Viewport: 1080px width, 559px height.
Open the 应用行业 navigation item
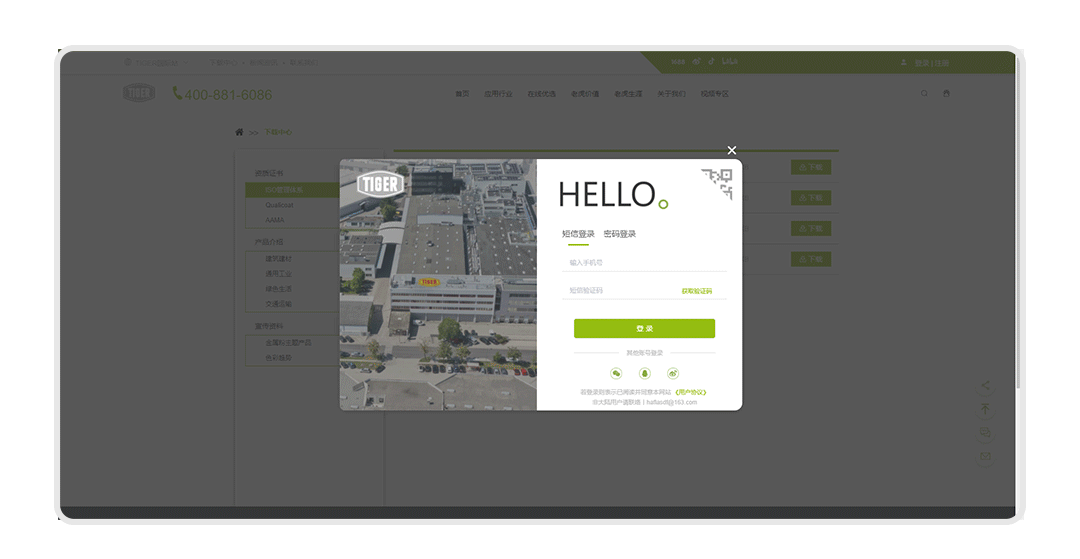coord(498,94)
